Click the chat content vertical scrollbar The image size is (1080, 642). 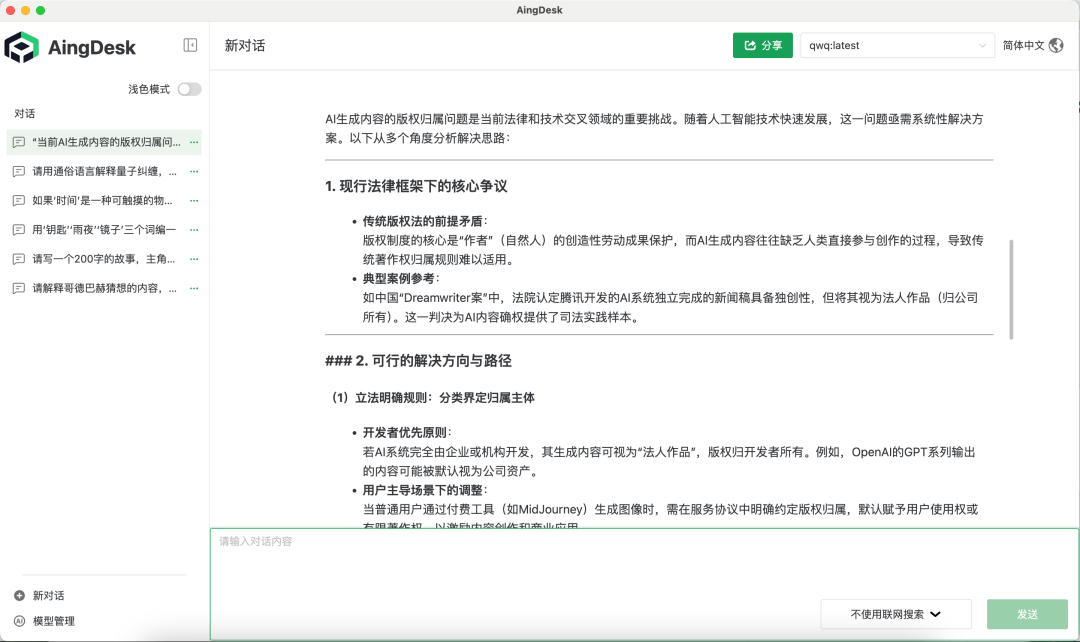coord(1011,289)
